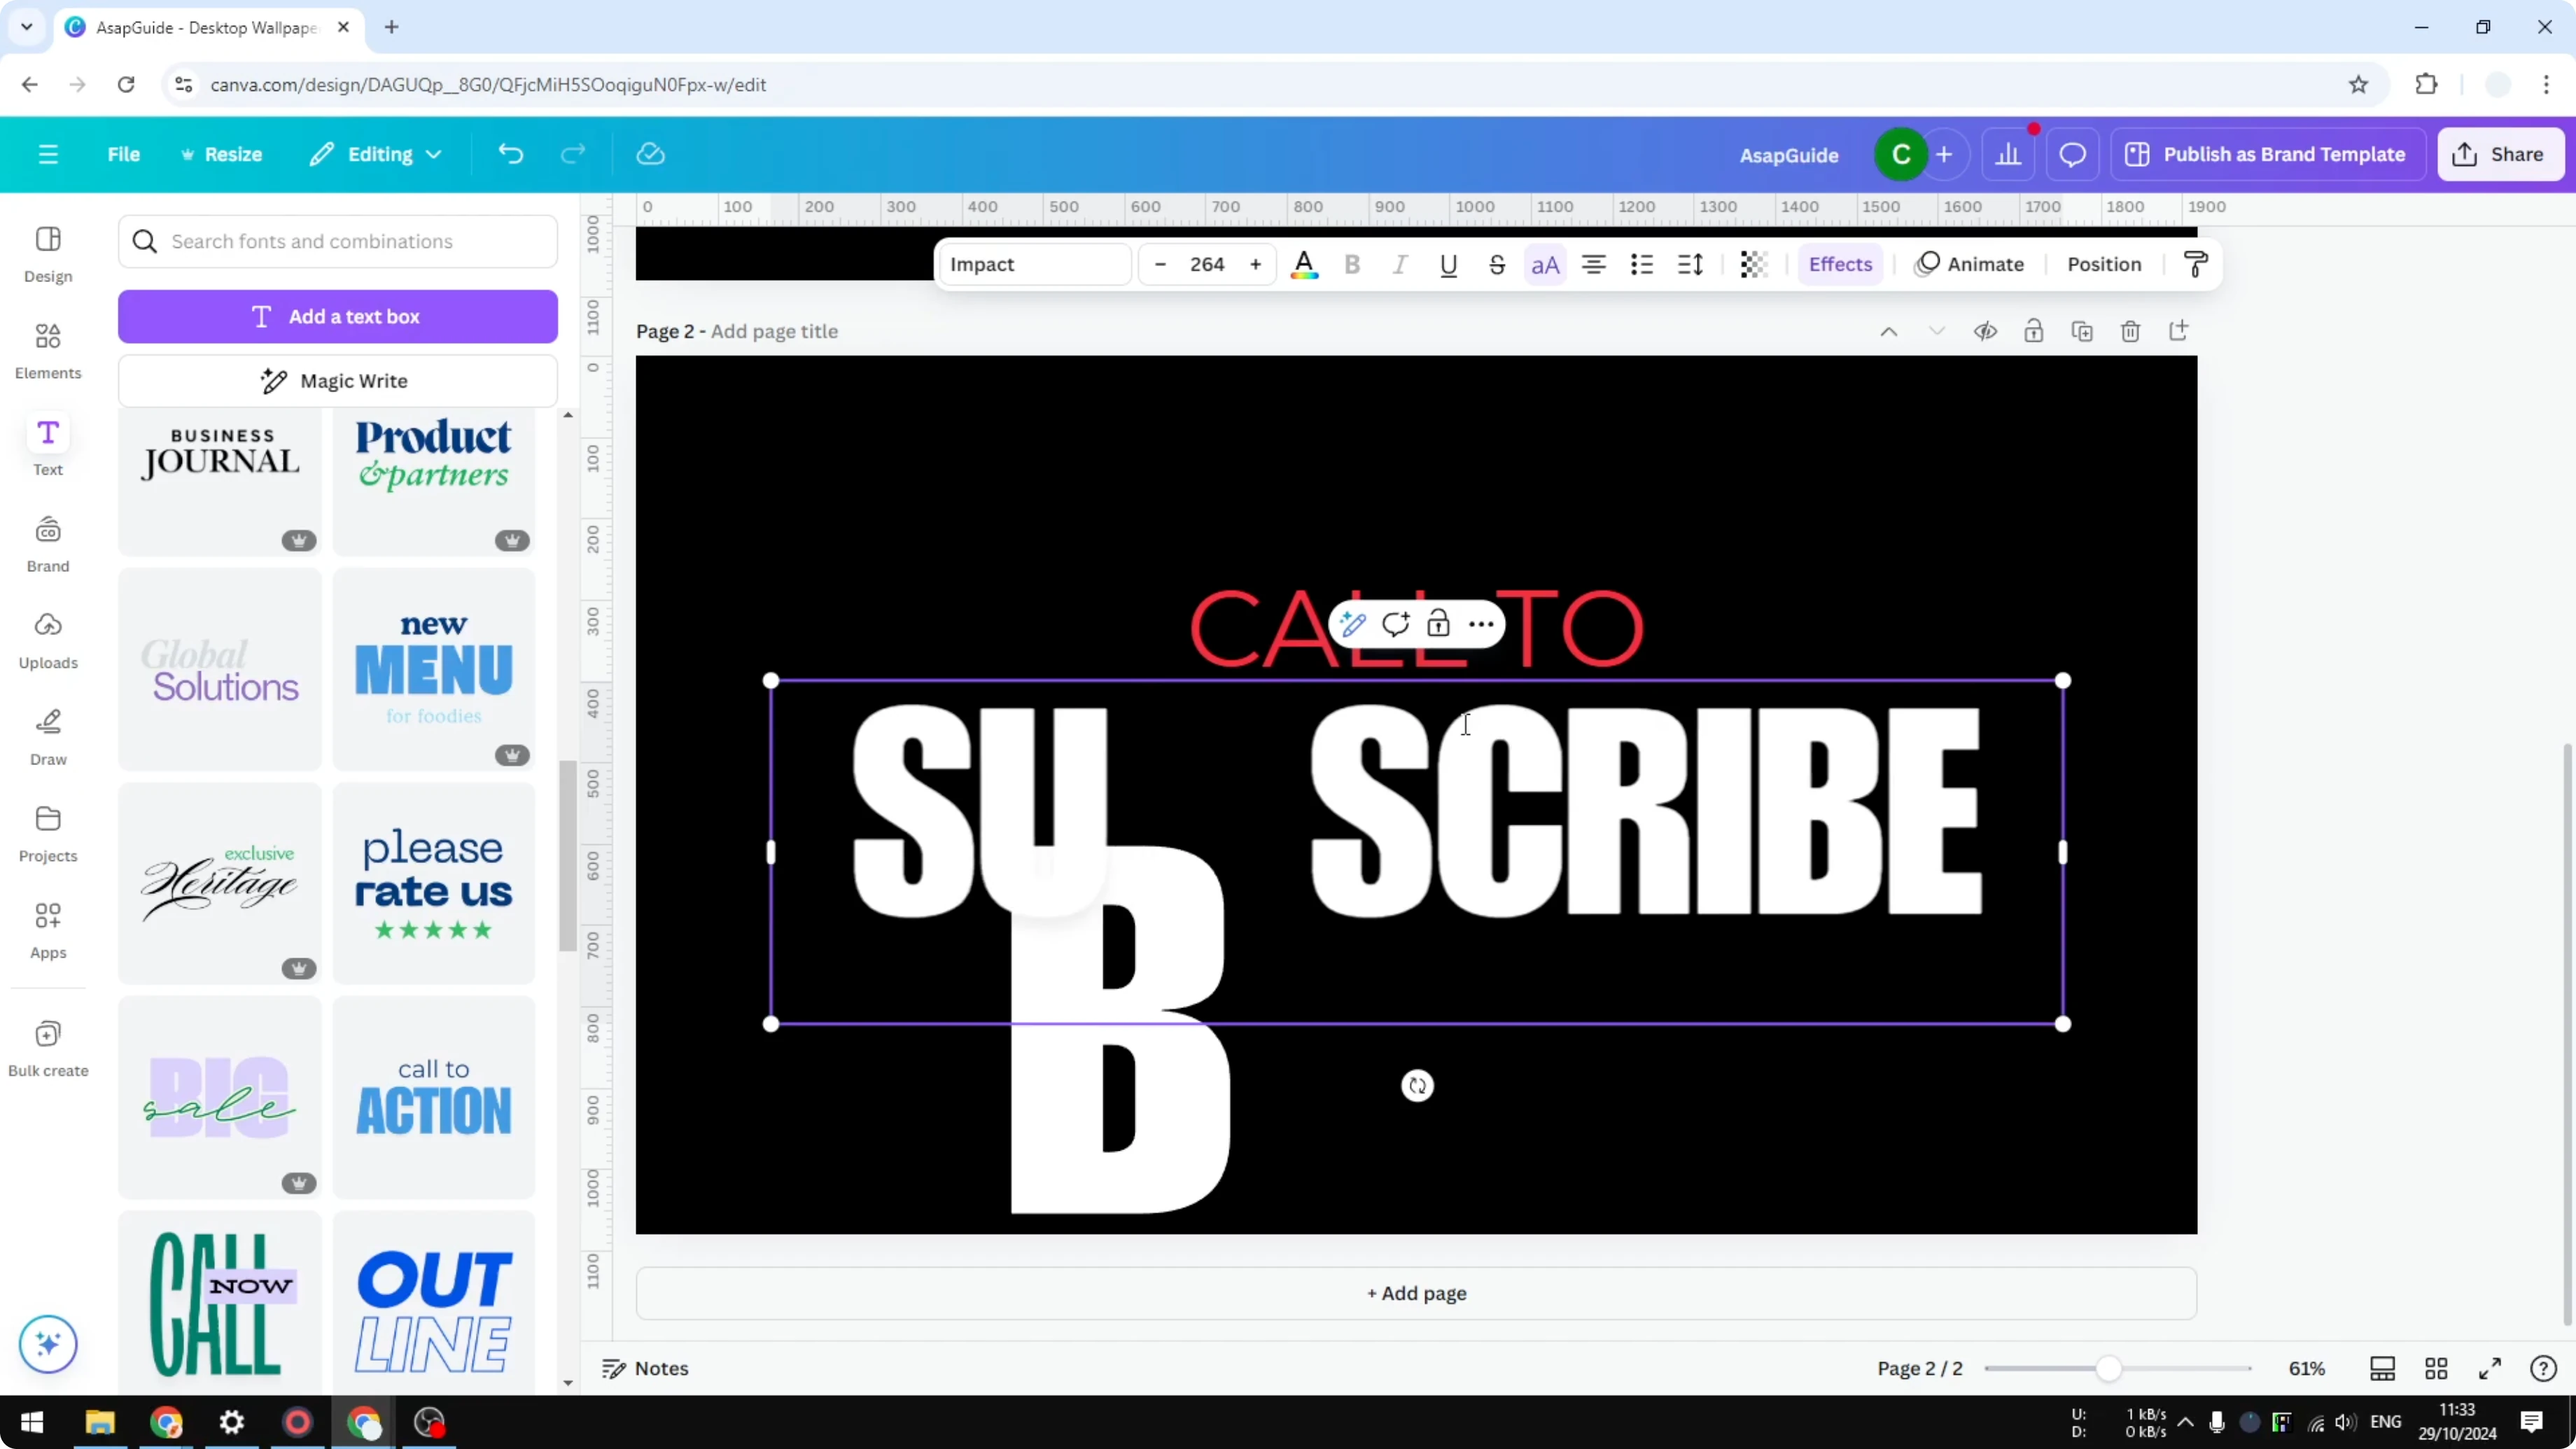Toggle uppercase with the aA control

tap(1545, 264)
